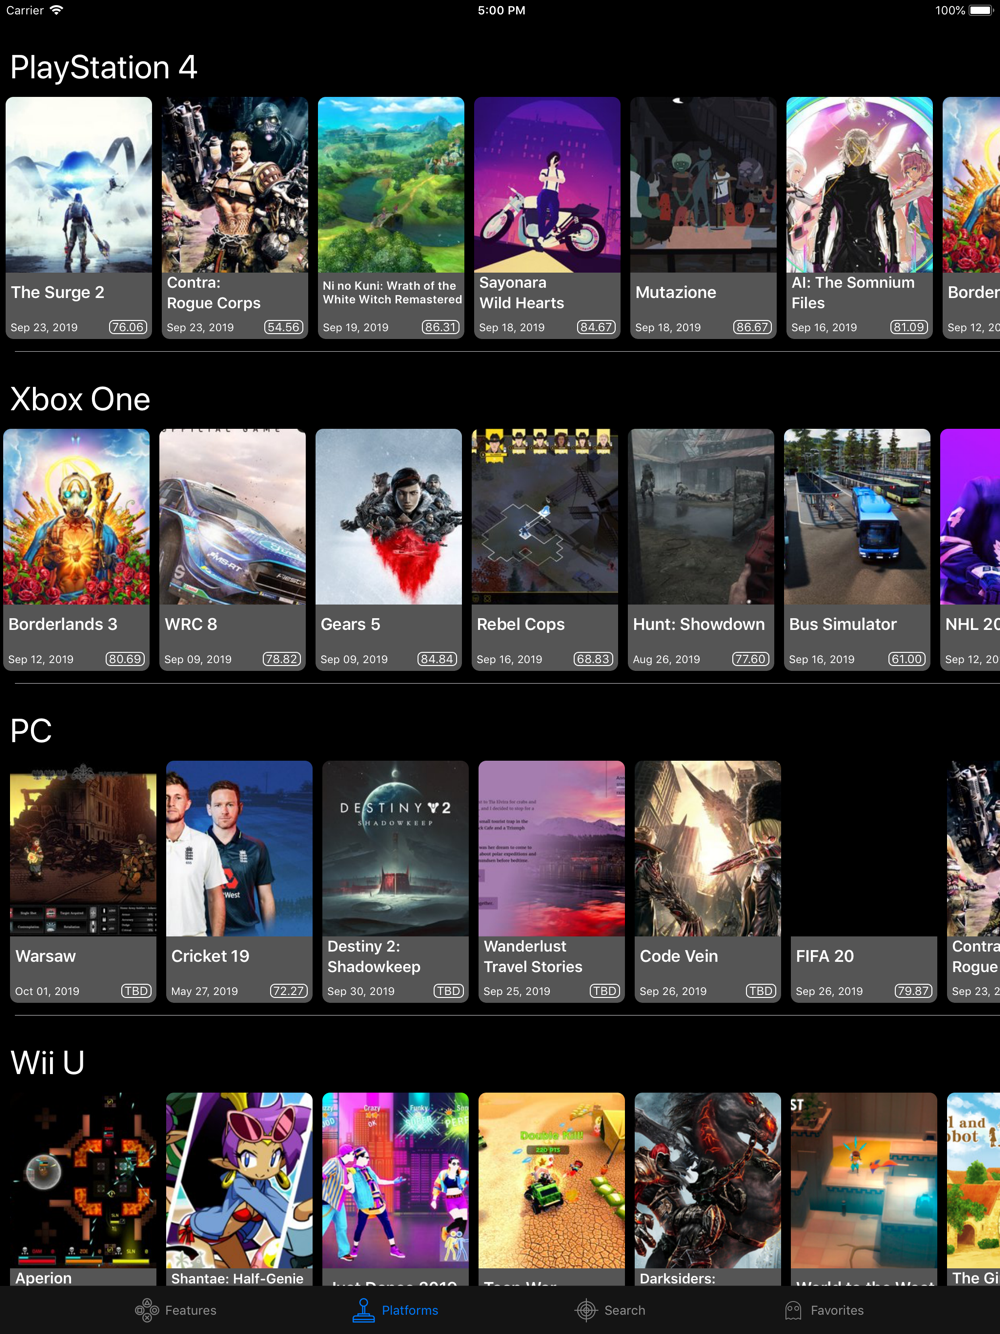Image resolution: width=1000 pixels, height=1334 pixels.
Task: Click Sayonara Wild Hearts score 84.67
Action: [596, 327]
